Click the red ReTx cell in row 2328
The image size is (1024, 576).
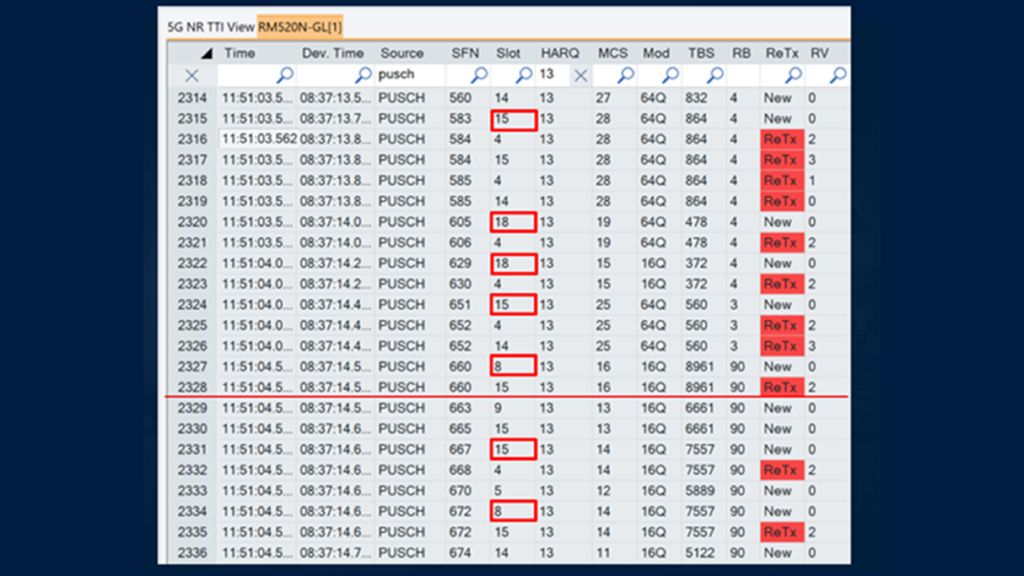point(781,387)
